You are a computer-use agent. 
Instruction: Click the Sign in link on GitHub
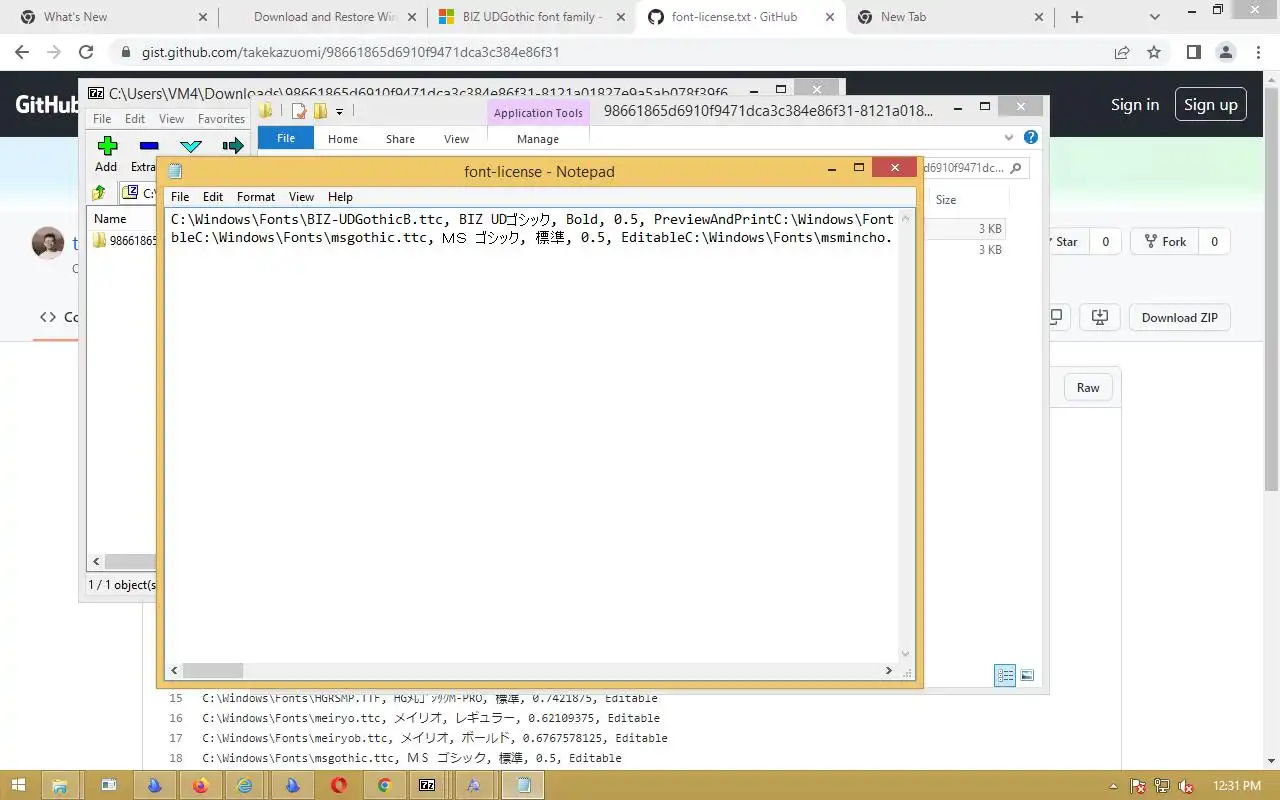click(1135, 104)
